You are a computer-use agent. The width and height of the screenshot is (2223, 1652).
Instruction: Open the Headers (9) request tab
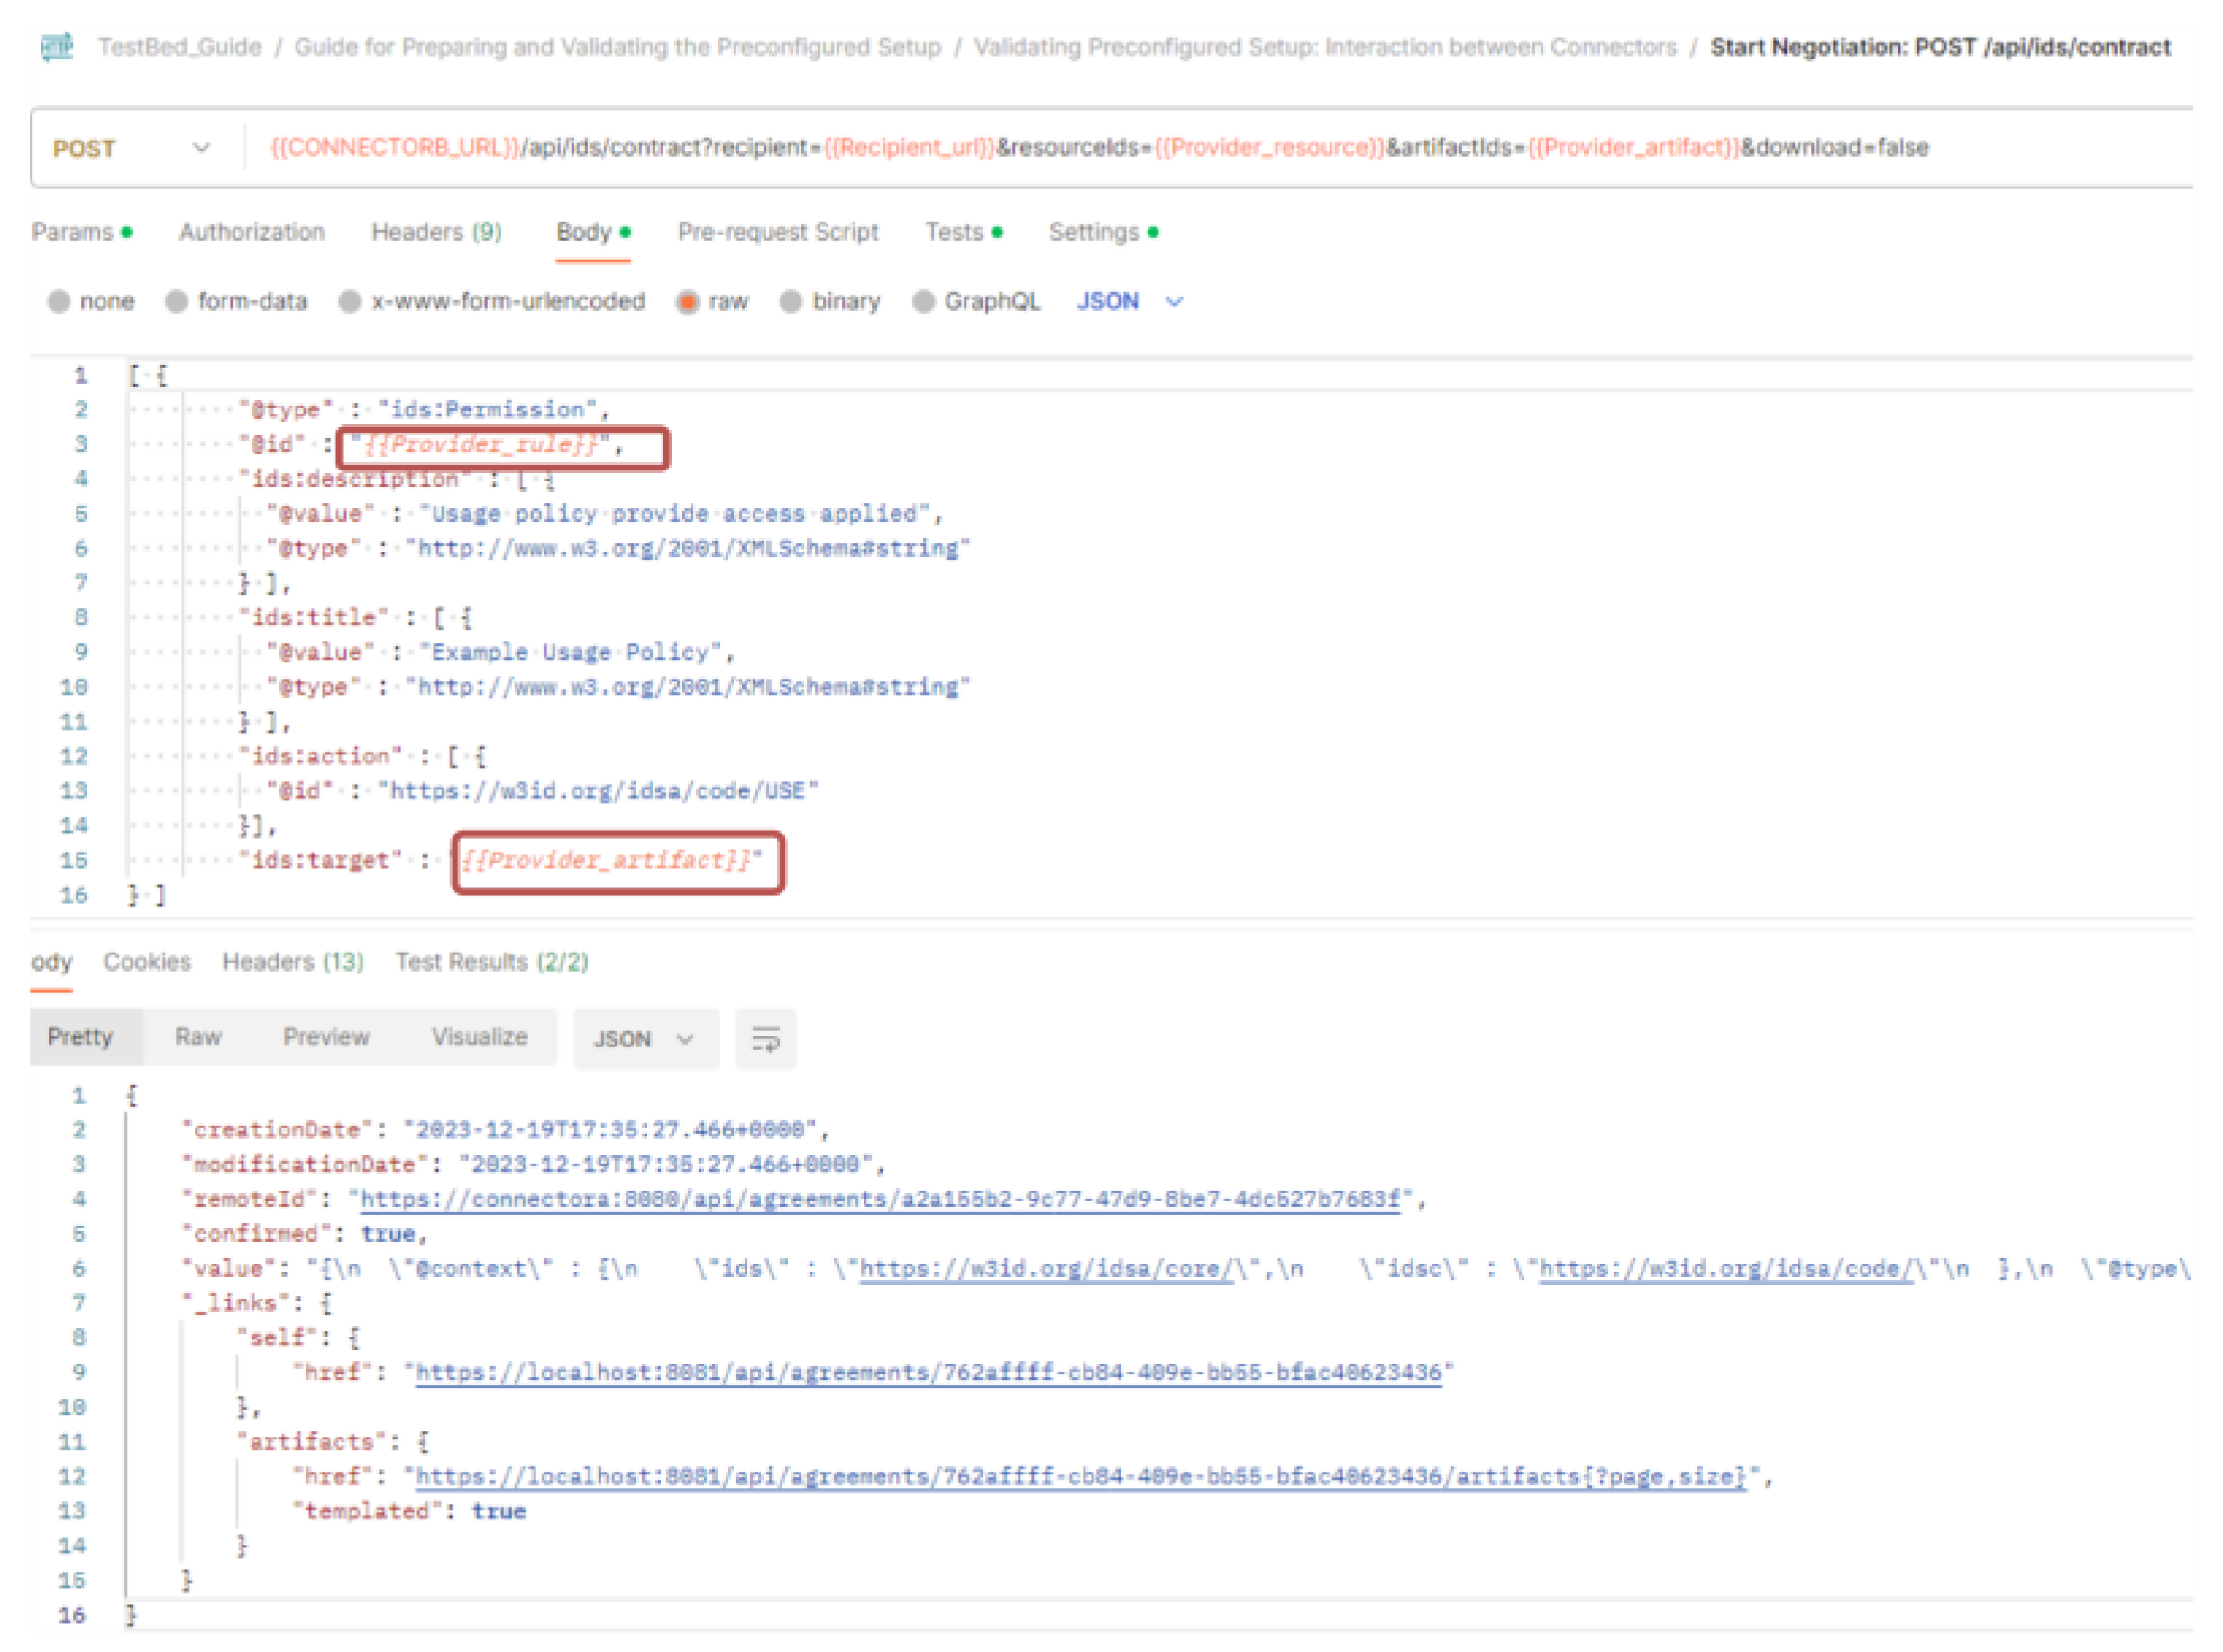[436, 232]
